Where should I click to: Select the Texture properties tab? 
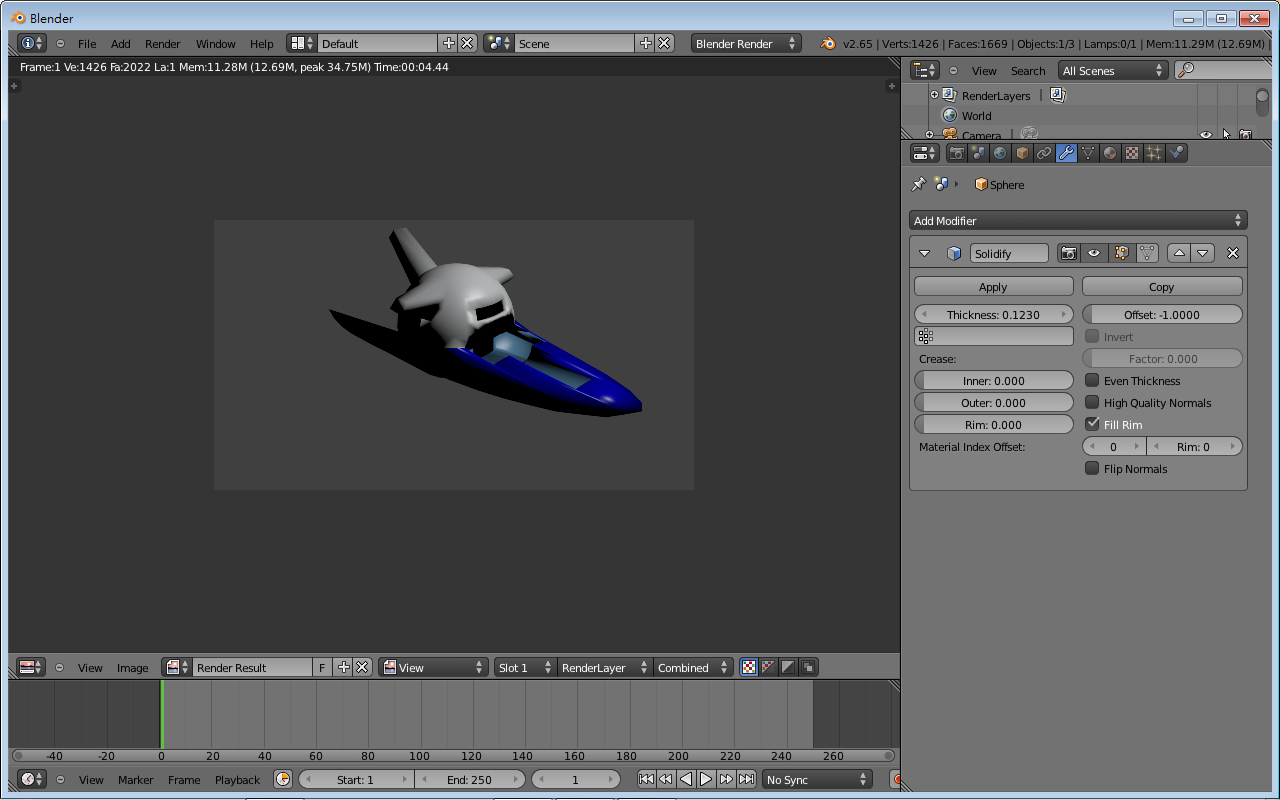click(x=1131, y=152)
